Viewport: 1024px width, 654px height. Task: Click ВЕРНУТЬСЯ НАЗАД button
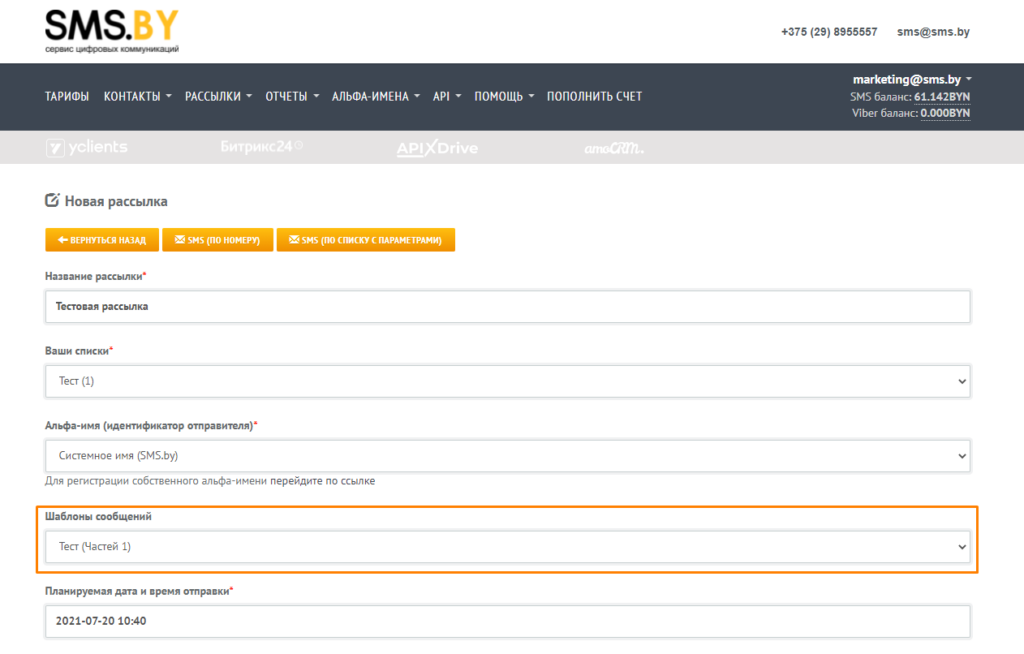pos(102,240)
